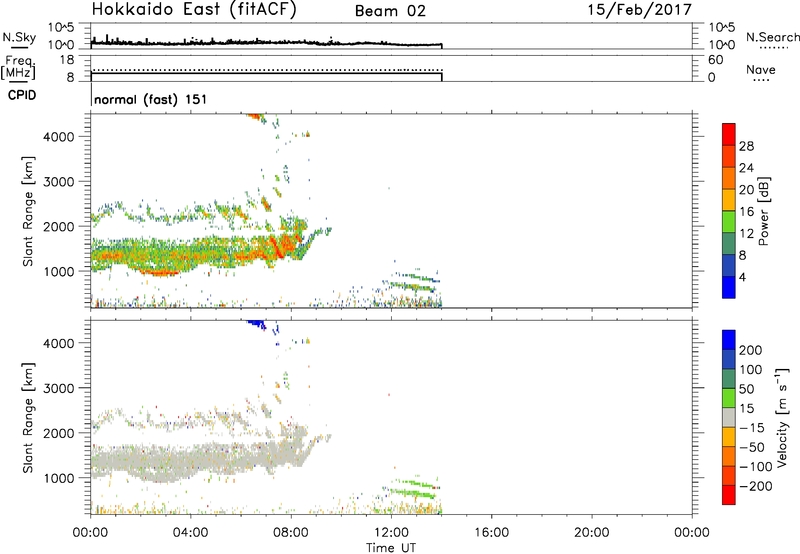Click the '12:00' time axis label
The height and width of the screenshot is (554, 800).
(391, 533)
